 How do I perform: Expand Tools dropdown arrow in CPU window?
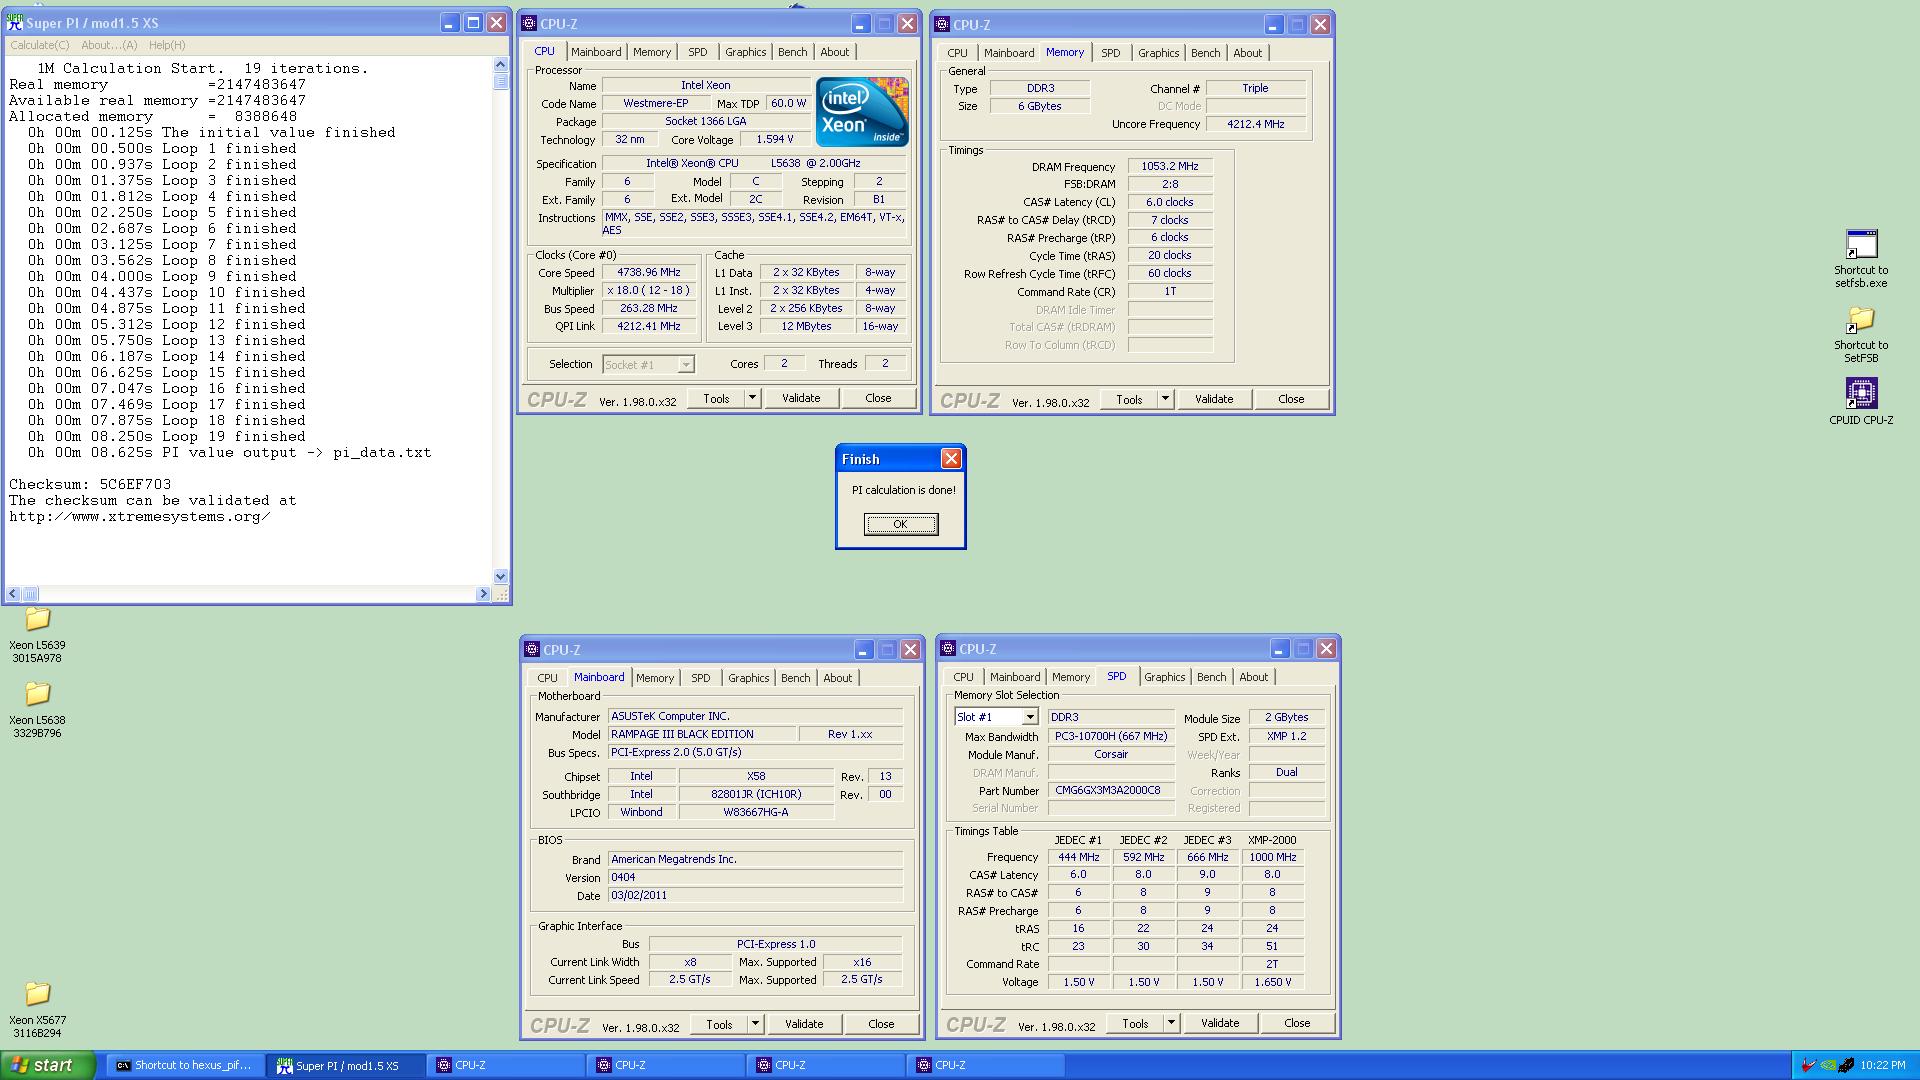pos(753,398)
